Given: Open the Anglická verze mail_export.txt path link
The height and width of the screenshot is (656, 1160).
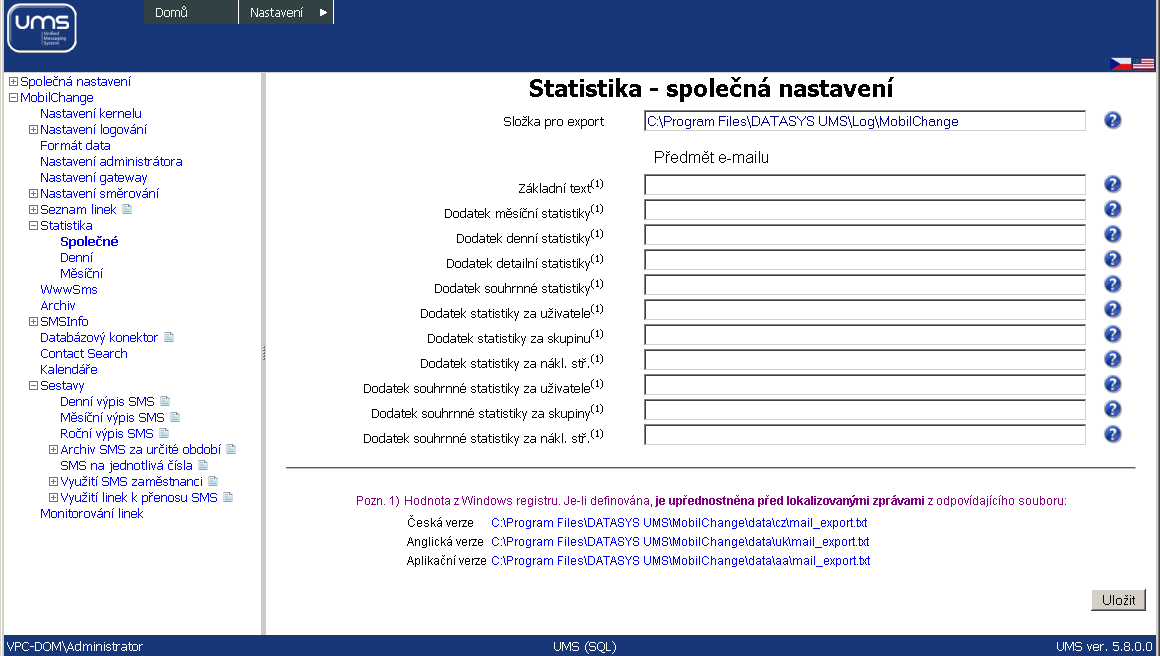Looking at the screenshot, I should [680, 542].
